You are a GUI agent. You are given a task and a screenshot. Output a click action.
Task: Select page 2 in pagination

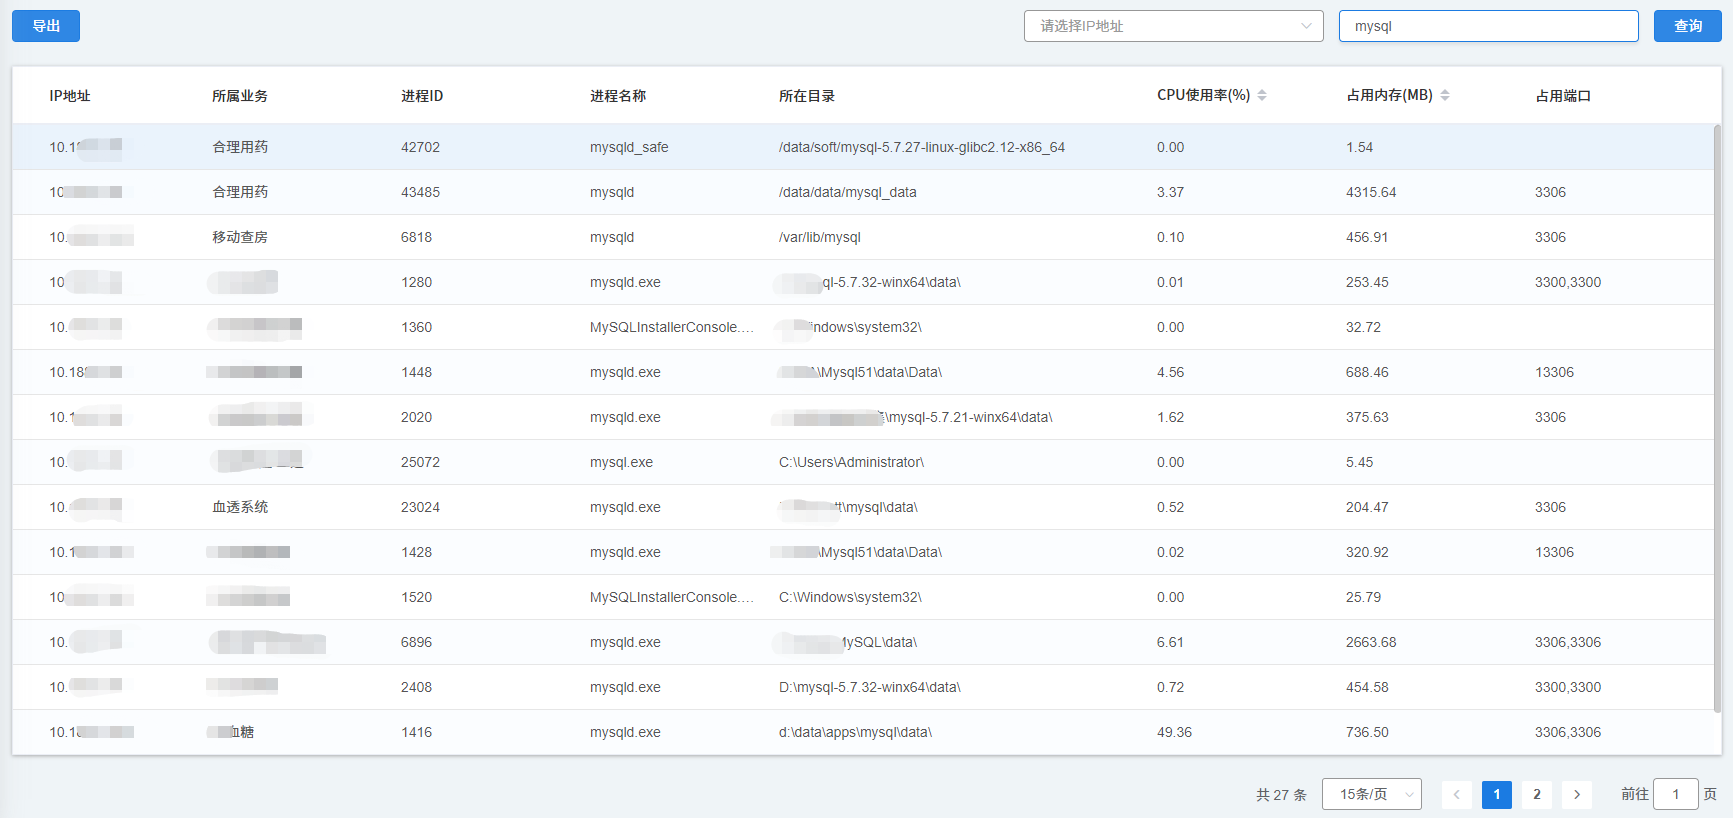pyautogui.click(x=1537, y=794)
